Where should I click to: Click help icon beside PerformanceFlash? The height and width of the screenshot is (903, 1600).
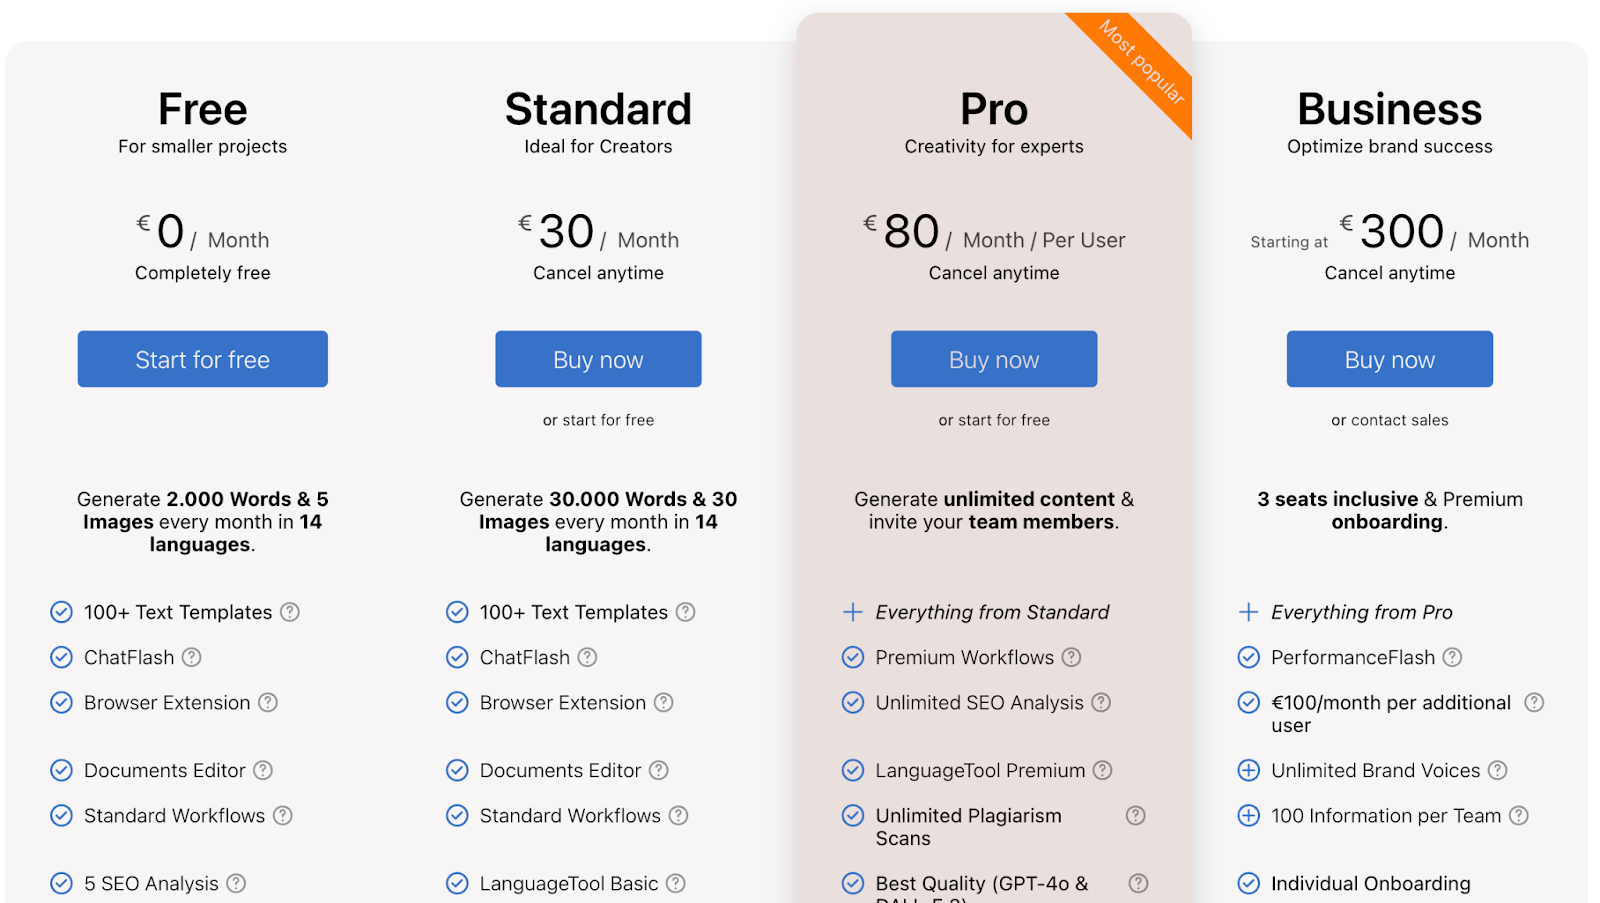(1452, 657)
